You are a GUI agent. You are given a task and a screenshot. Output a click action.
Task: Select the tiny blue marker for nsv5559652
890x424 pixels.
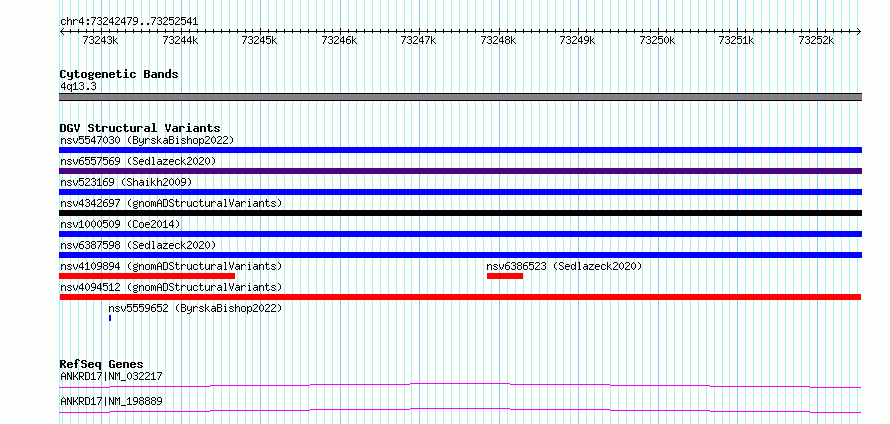point(110,318)
